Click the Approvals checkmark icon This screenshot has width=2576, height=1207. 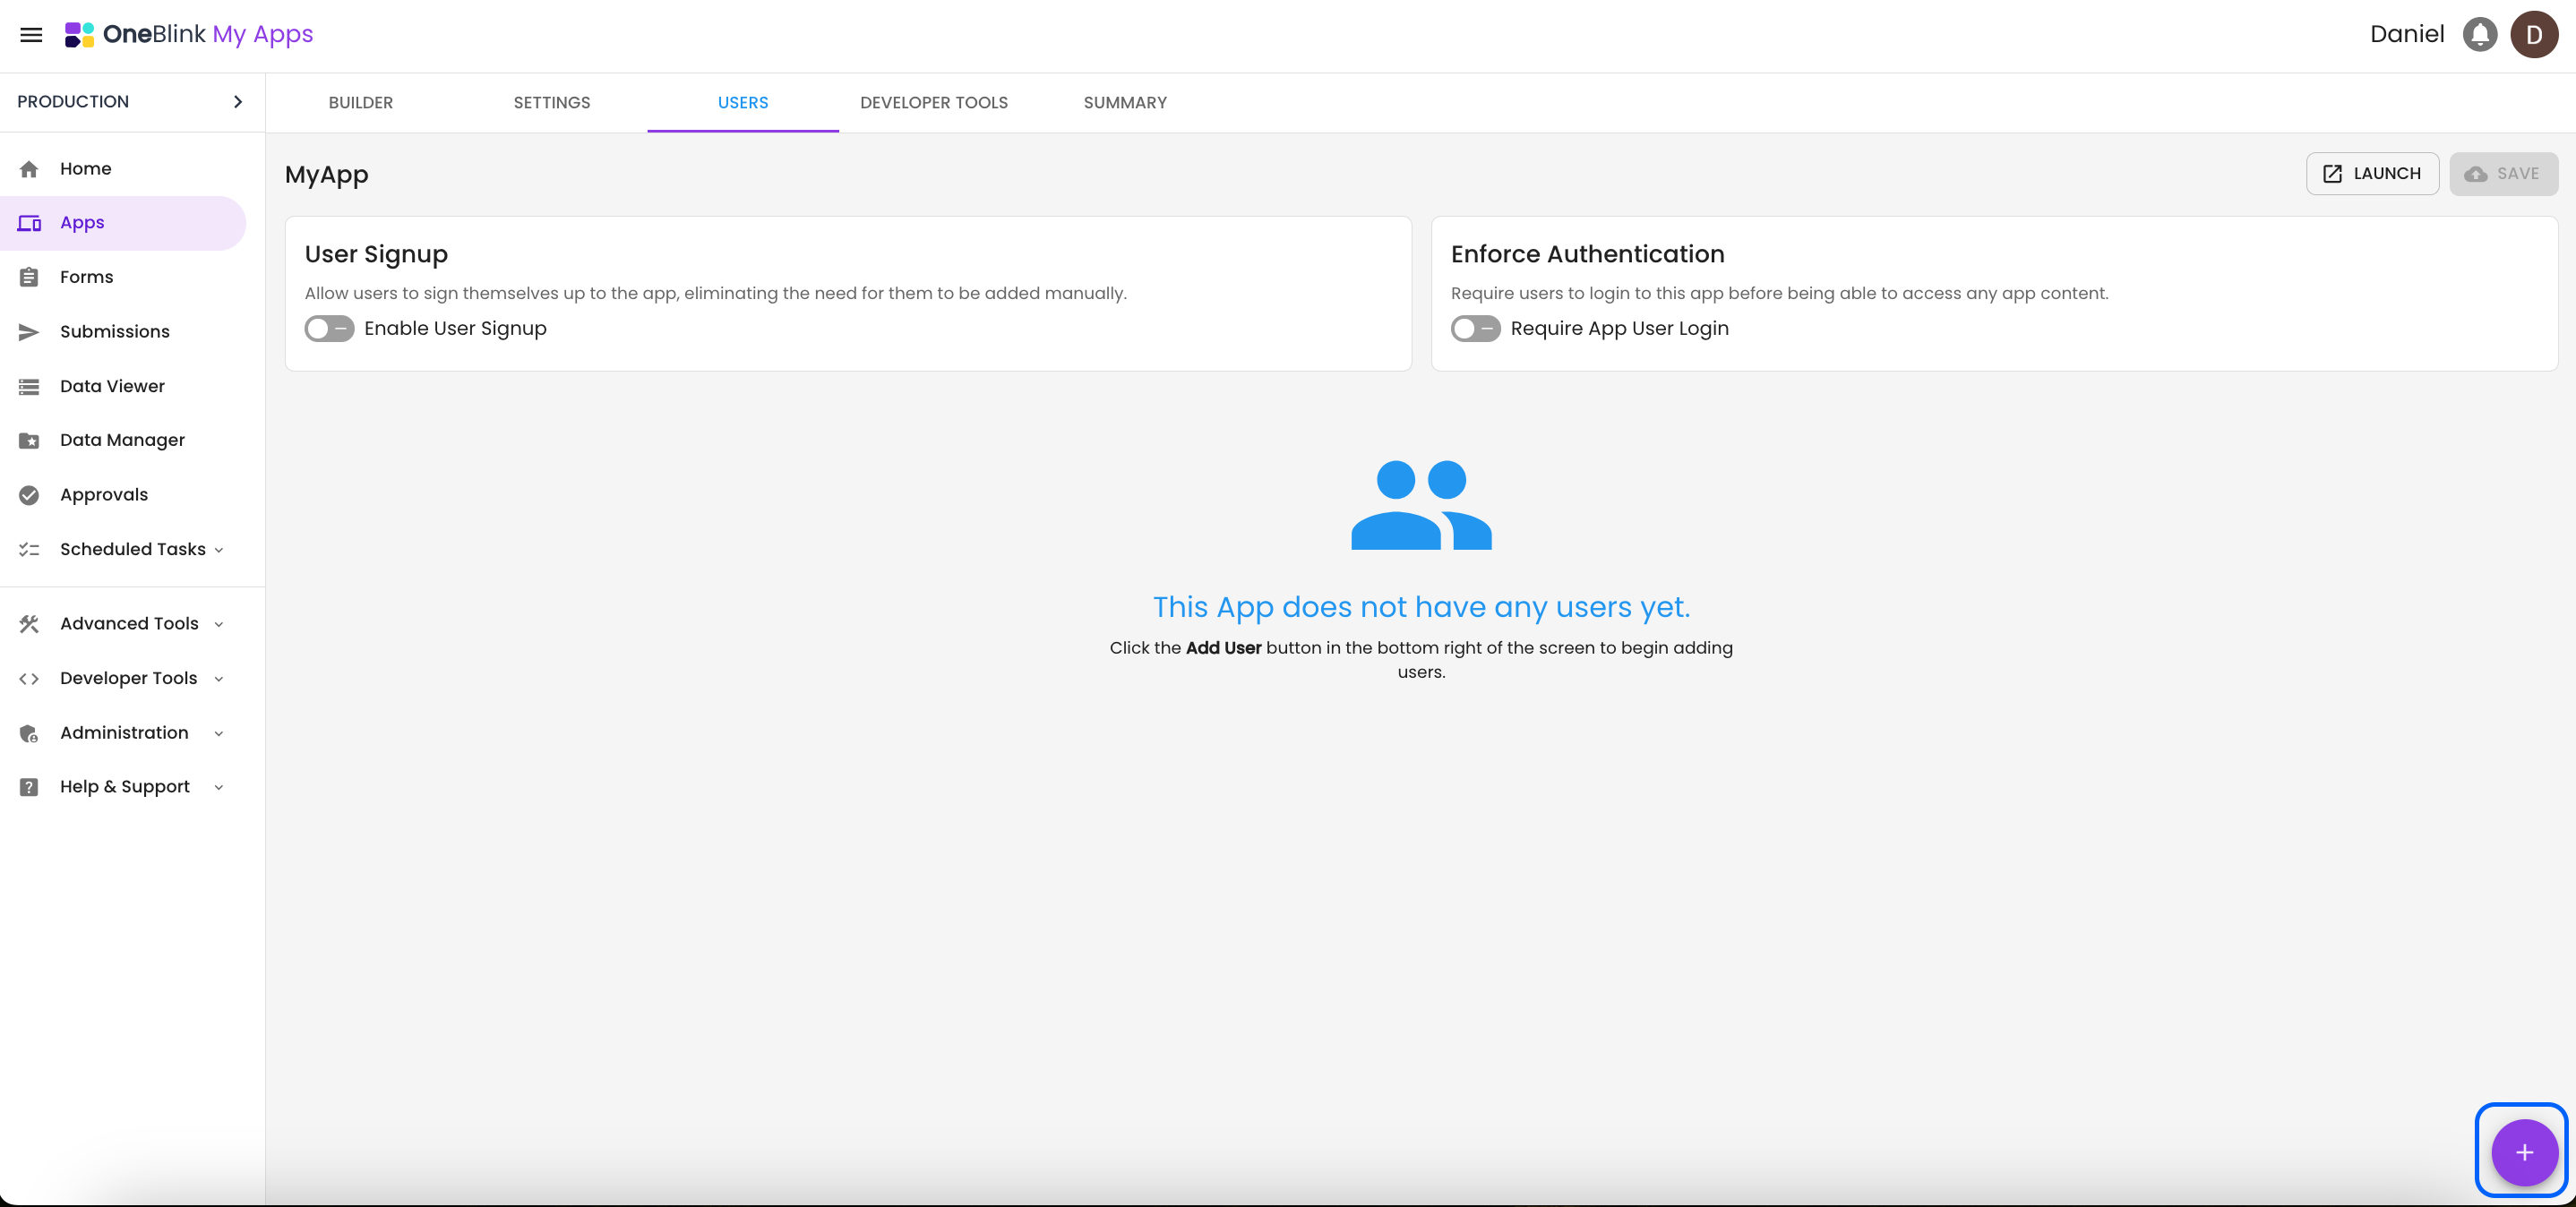[29, 495]
